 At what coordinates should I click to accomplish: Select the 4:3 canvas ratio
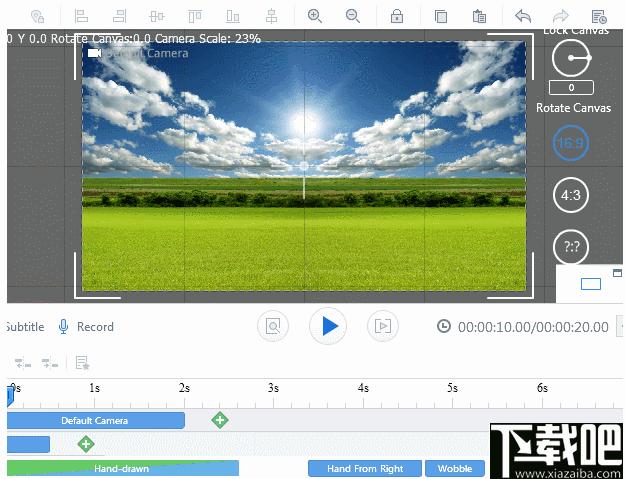(571, 195)
